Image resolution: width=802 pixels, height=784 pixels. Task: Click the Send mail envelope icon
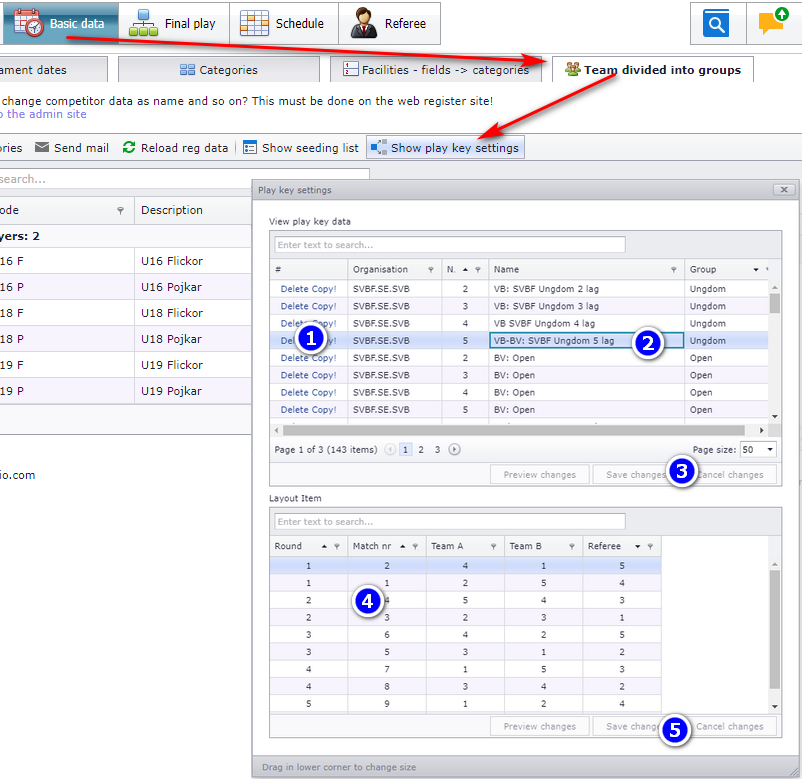pyautogui.click(x=42, y=148)
